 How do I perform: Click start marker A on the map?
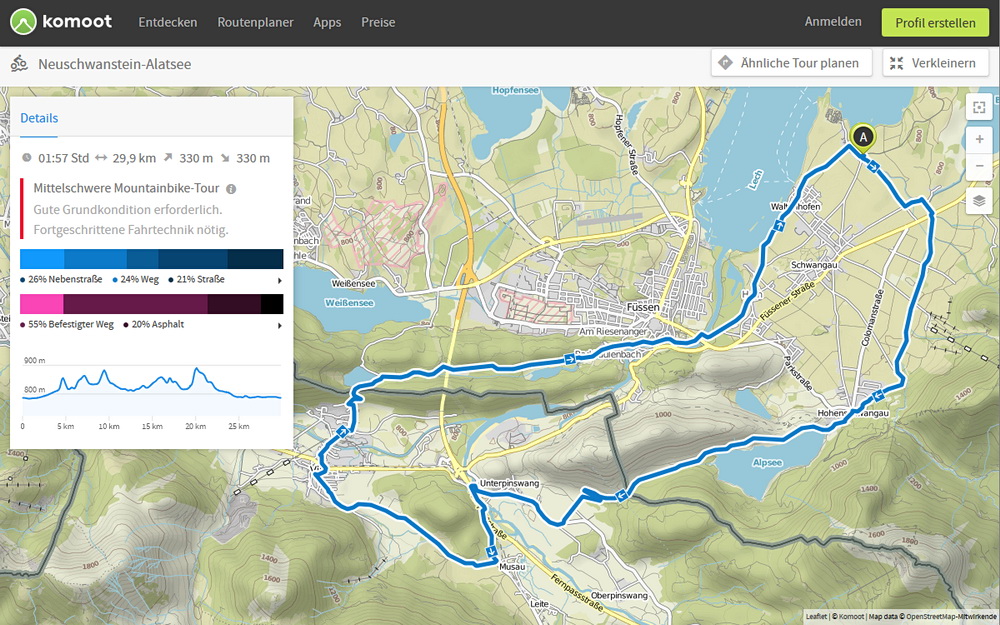pos(862,137)
